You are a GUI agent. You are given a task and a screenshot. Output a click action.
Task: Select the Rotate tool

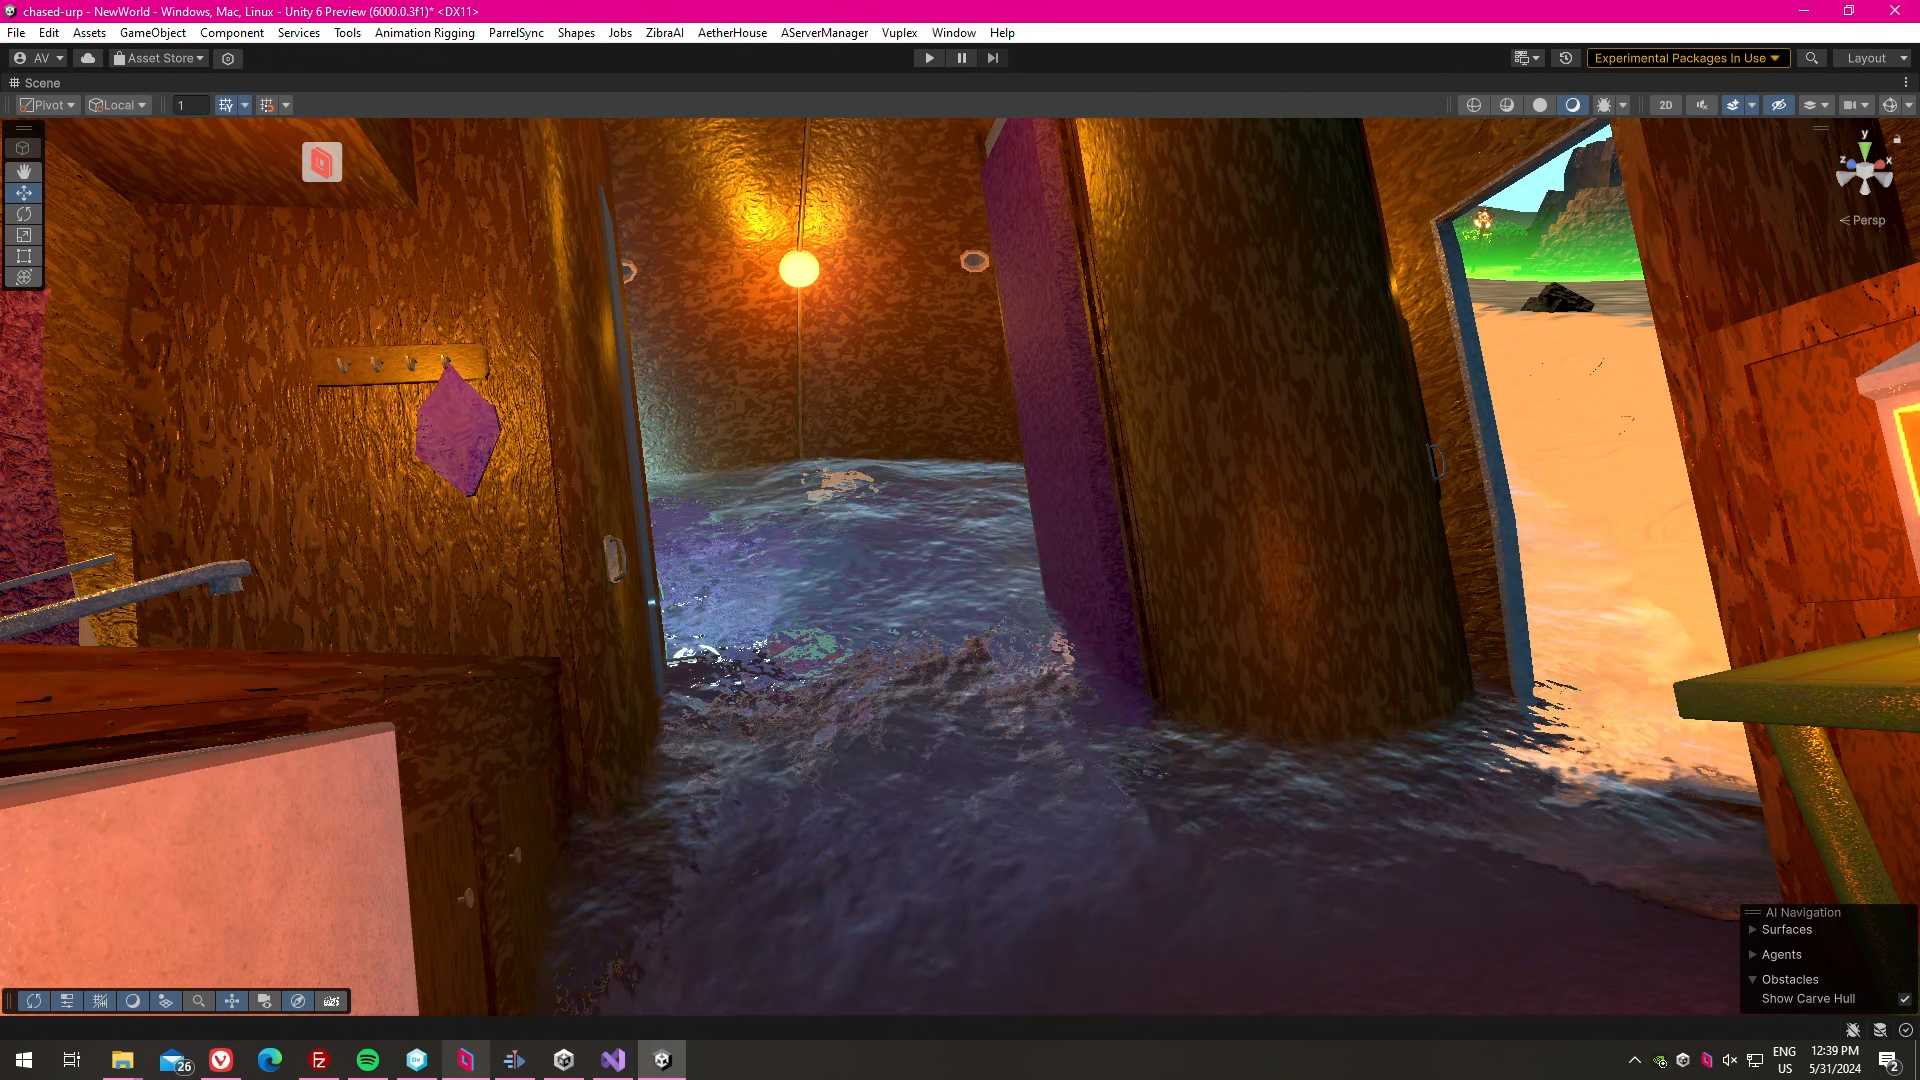24,214
